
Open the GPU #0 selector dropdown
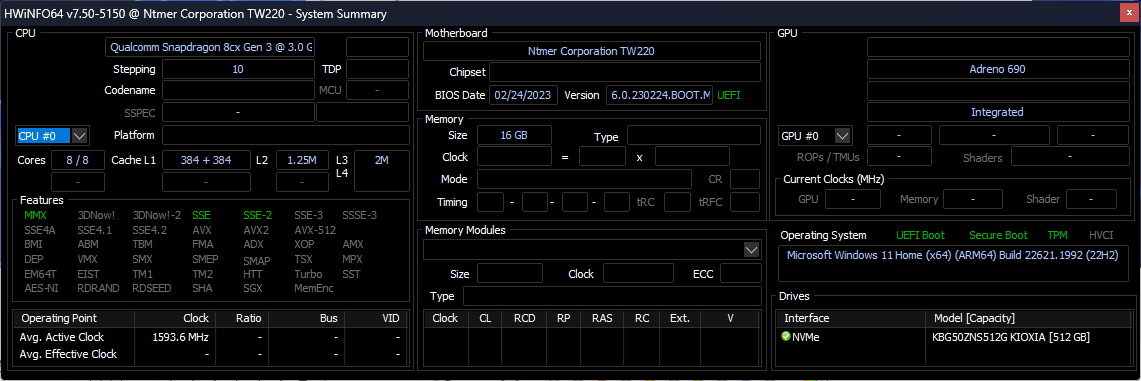point(843,135)
